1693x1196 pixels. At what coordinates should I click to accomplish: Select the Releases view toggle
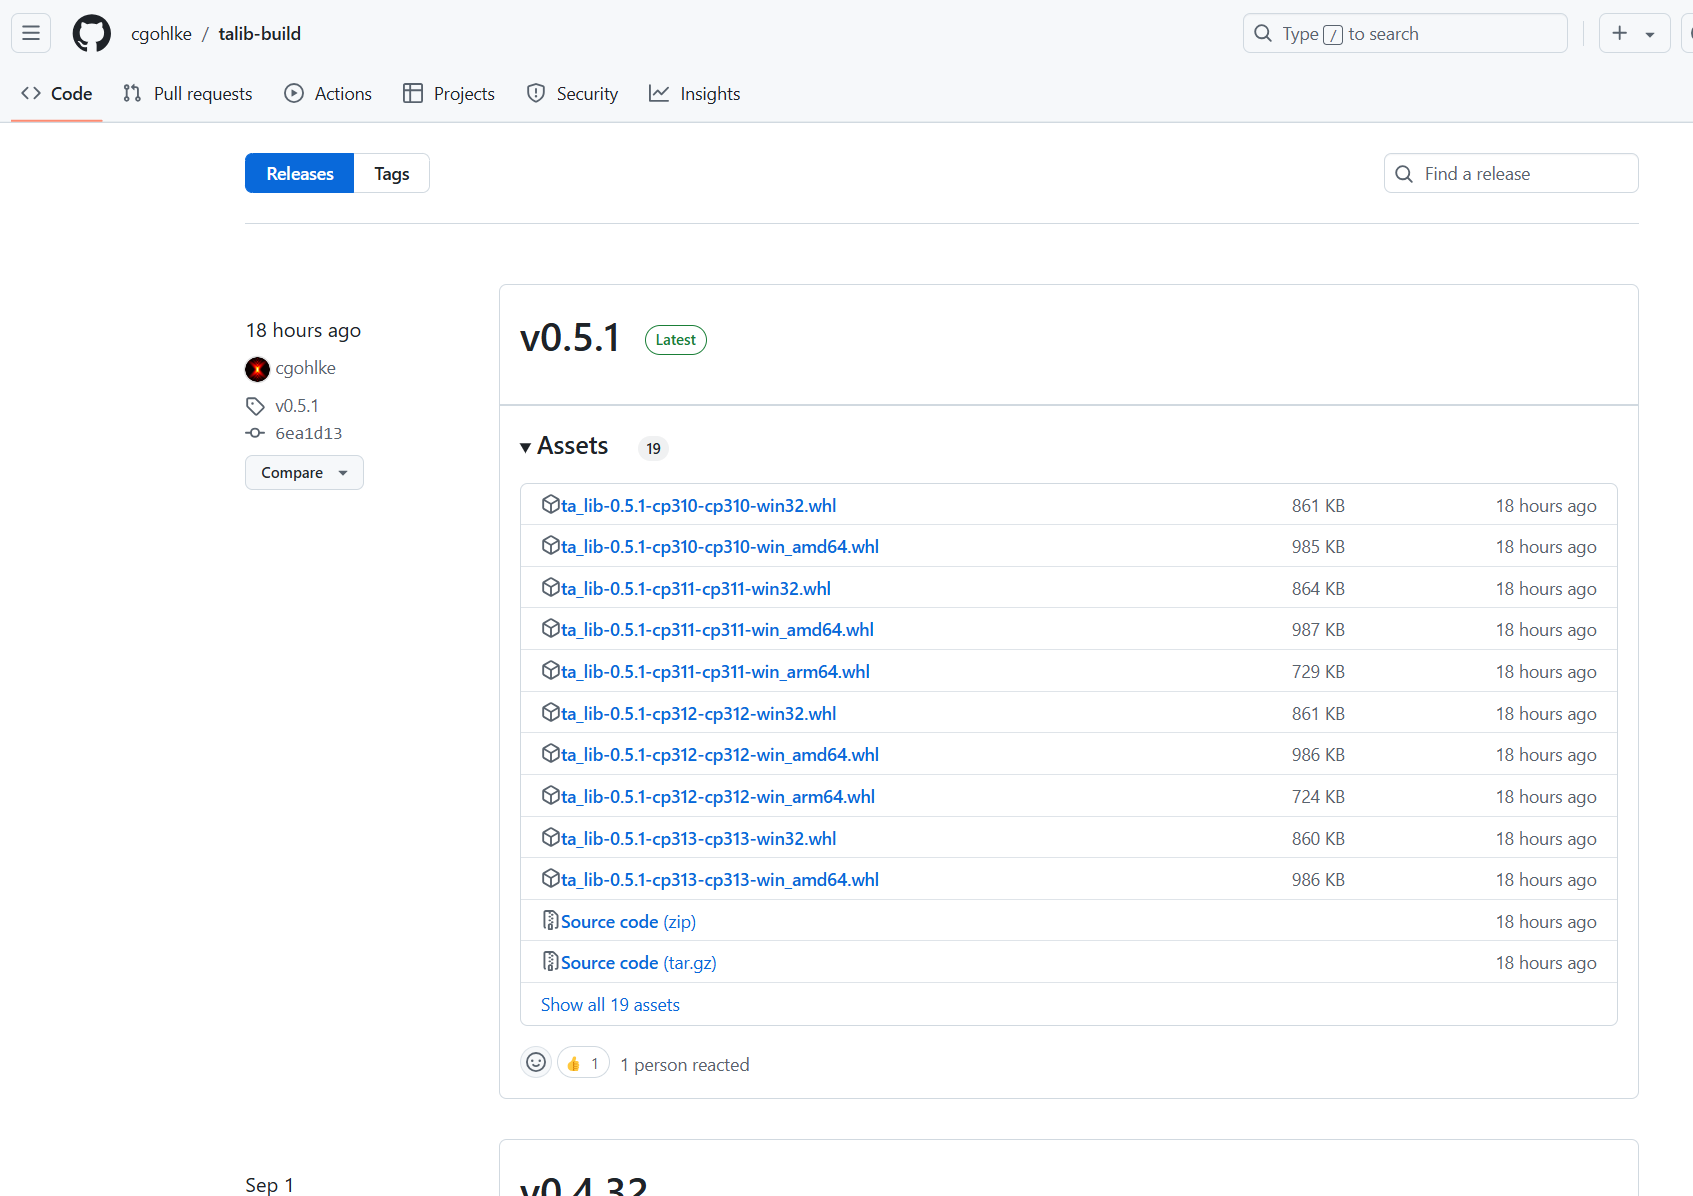coord(299,172)
